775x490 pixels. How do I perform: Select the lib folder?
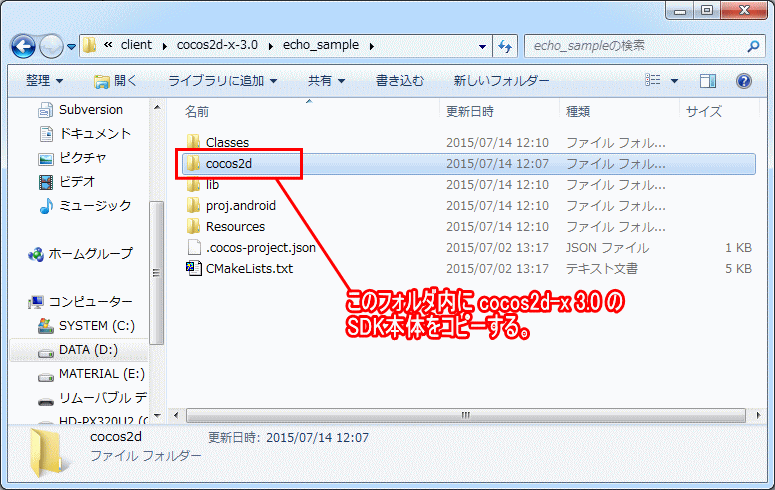tap(212, 184)
